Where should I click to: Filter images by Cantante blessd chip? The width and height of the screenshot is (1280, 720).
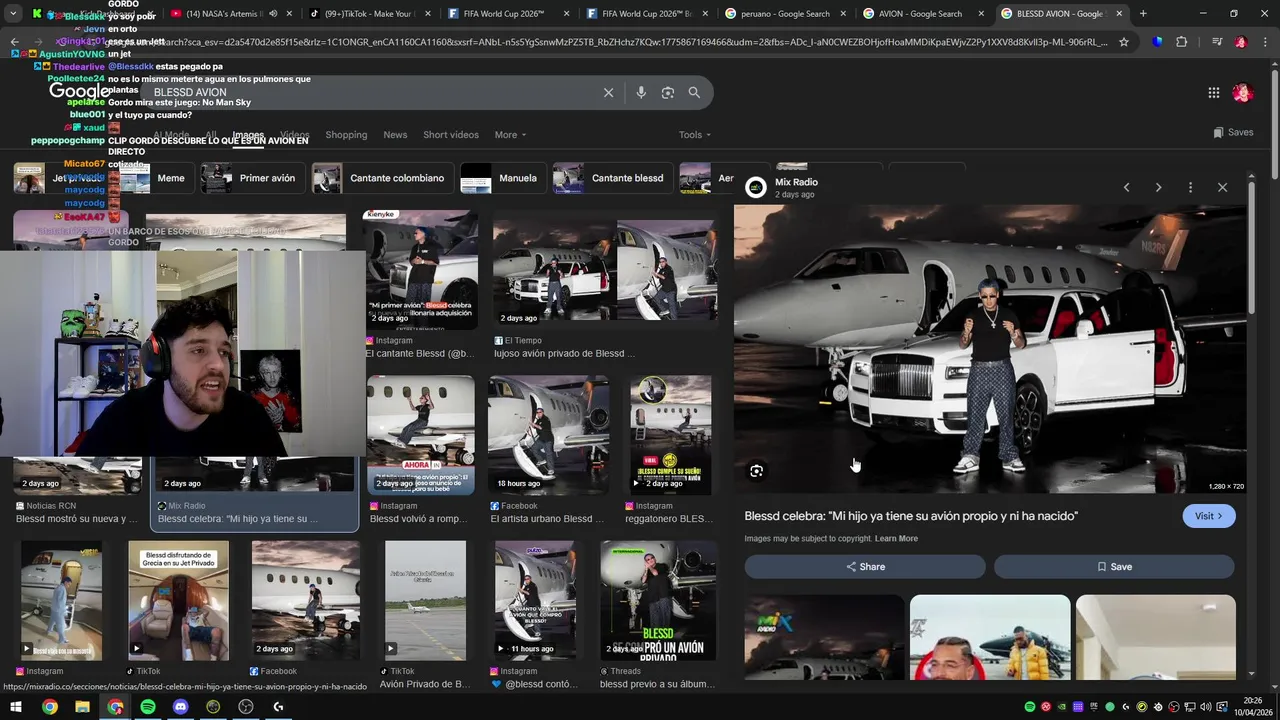point(613,178)
